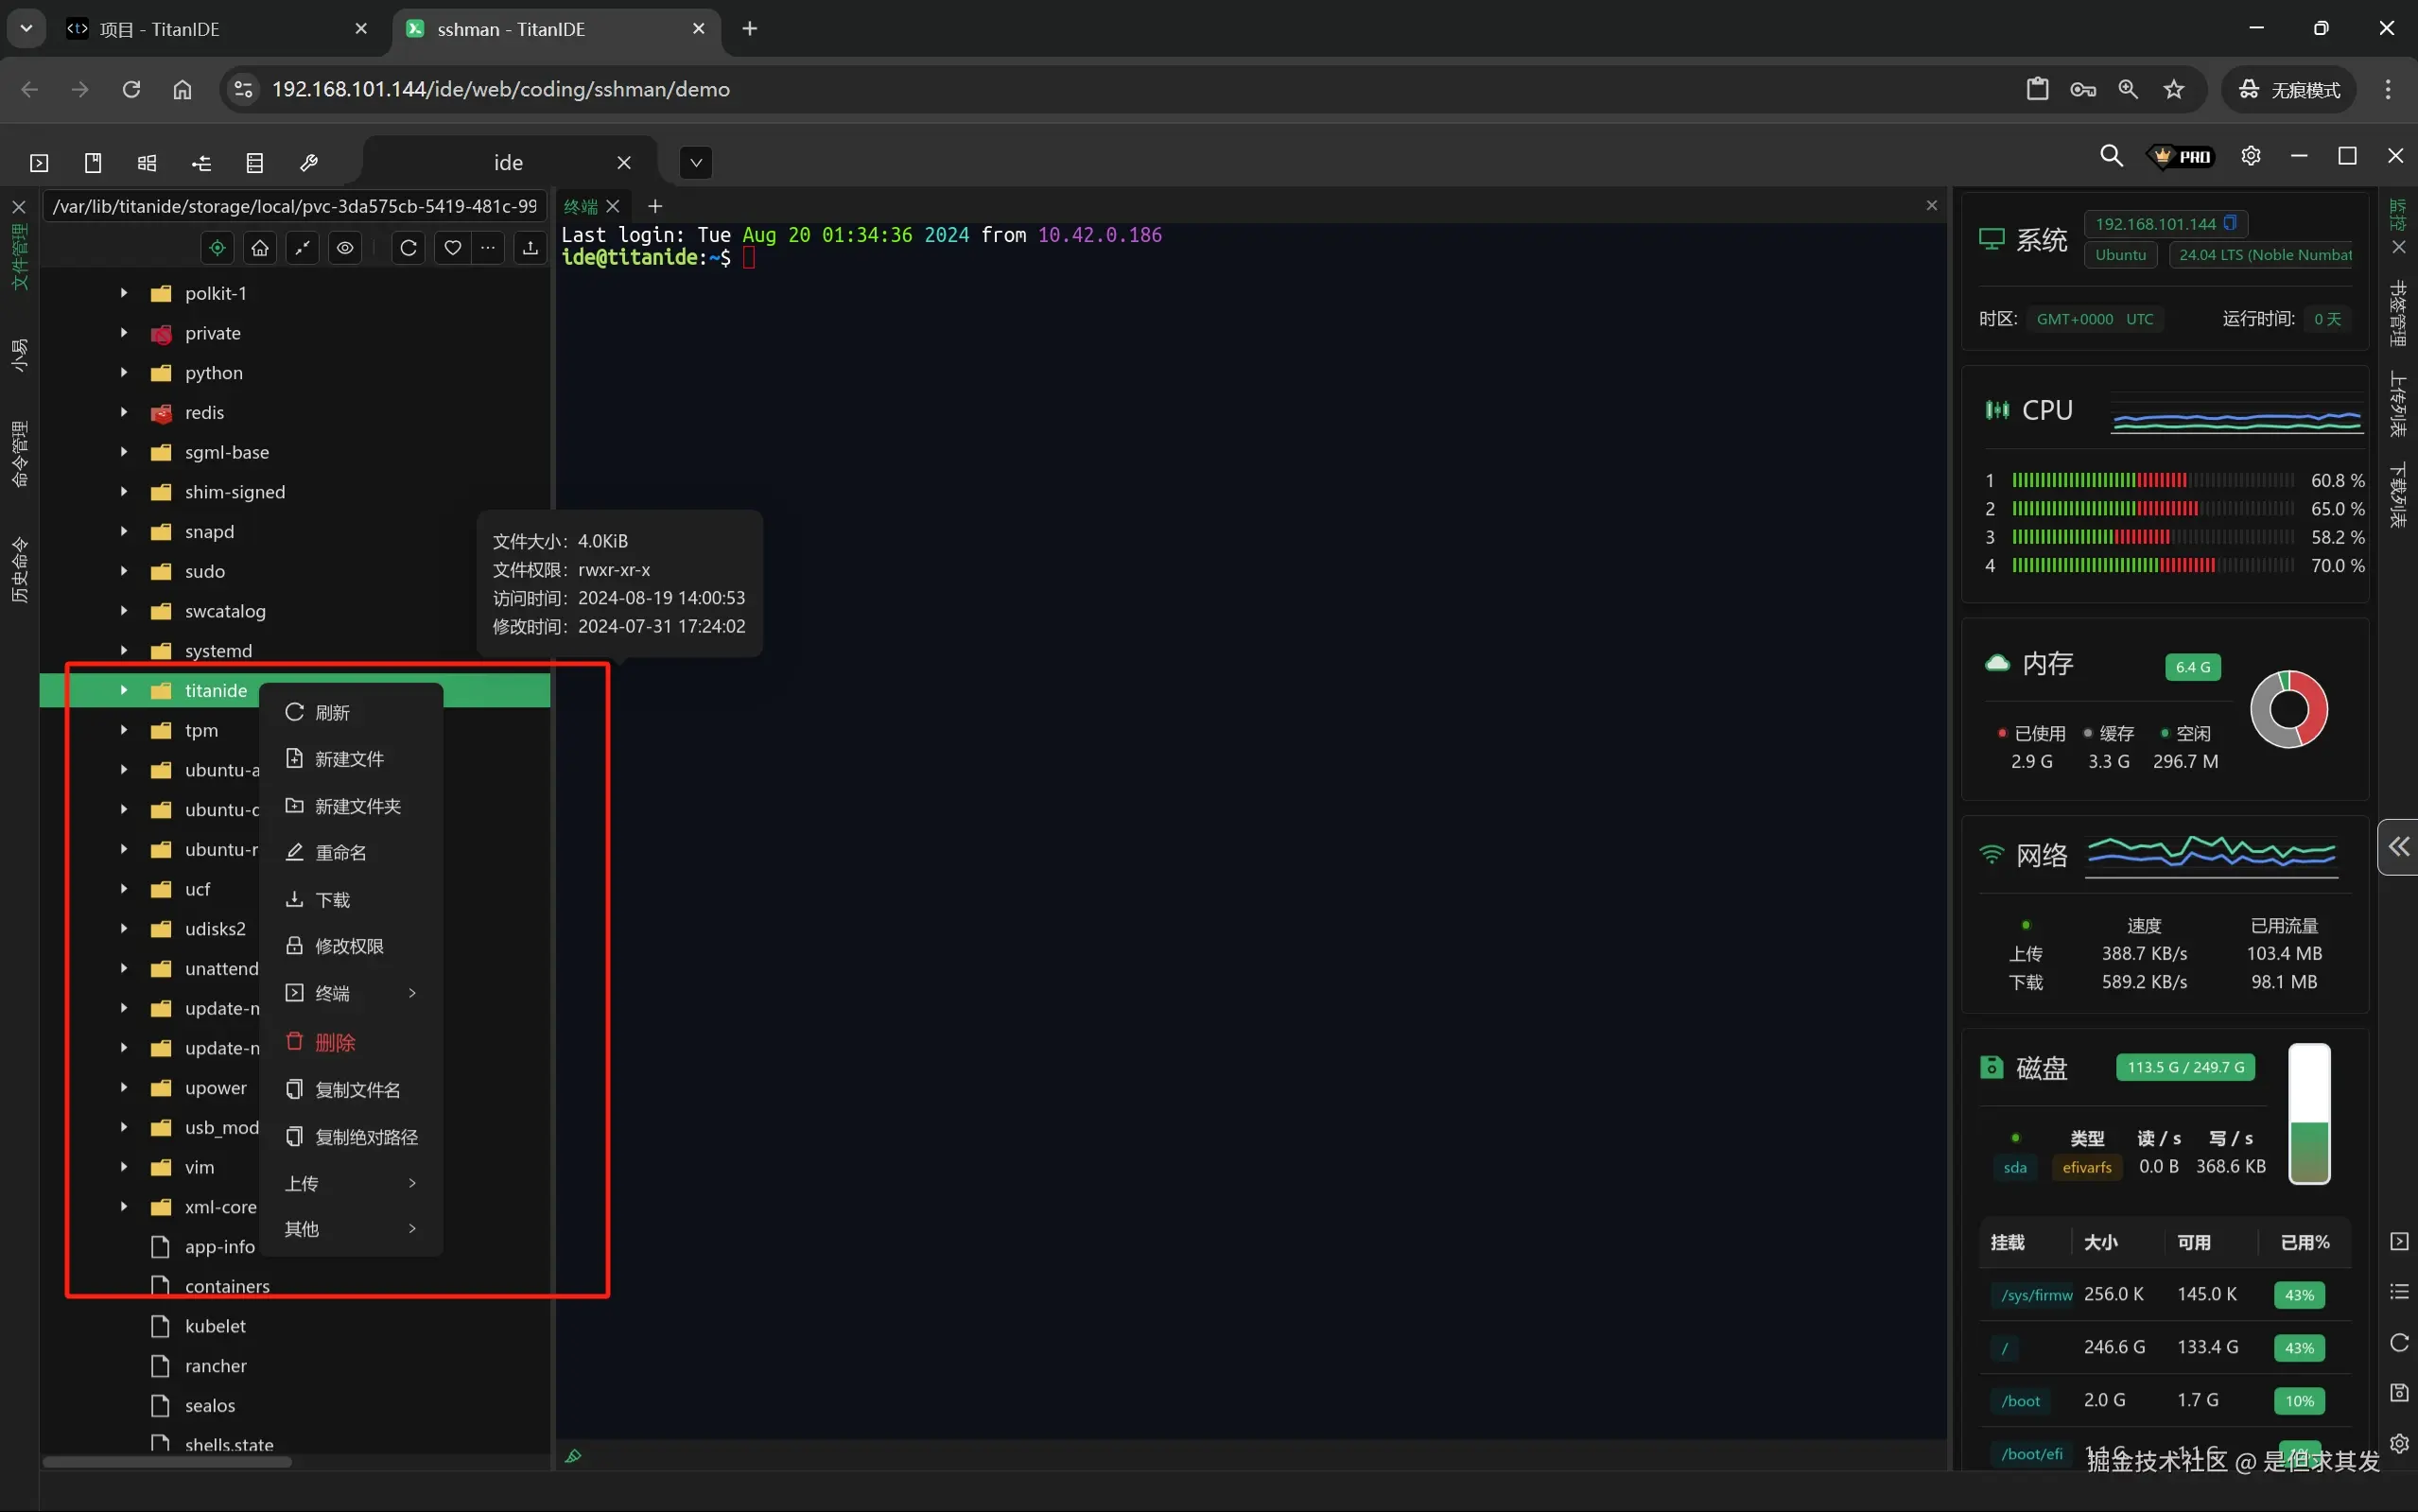Choose 删除 from the context menu
The width and height of the screenshot is (2418, 1512).
point(335,1042)
